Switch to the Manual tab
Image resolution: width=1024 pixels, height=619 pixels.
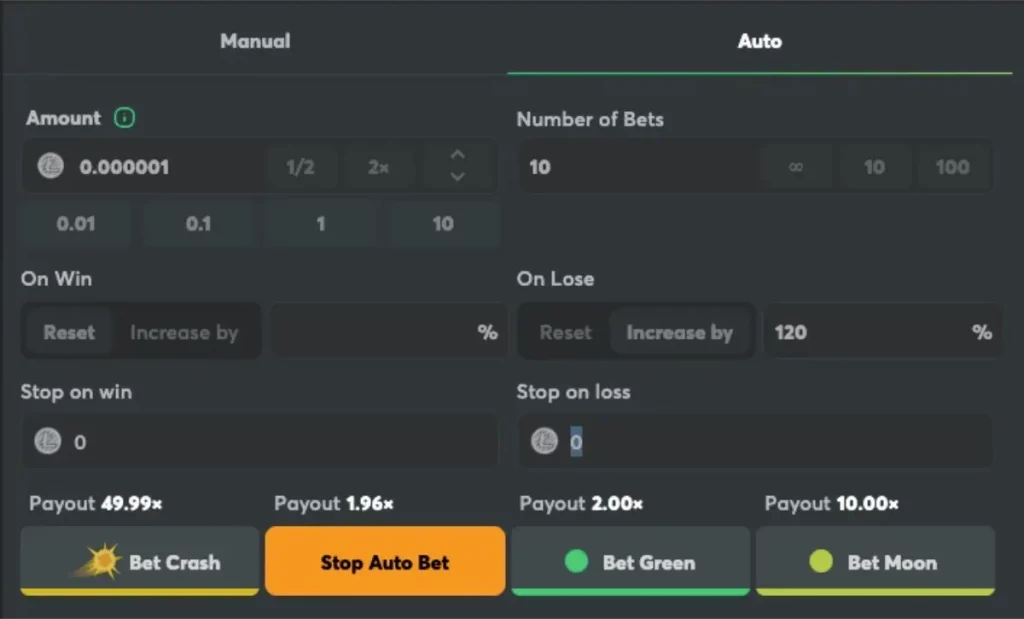(x=255, y=40)
